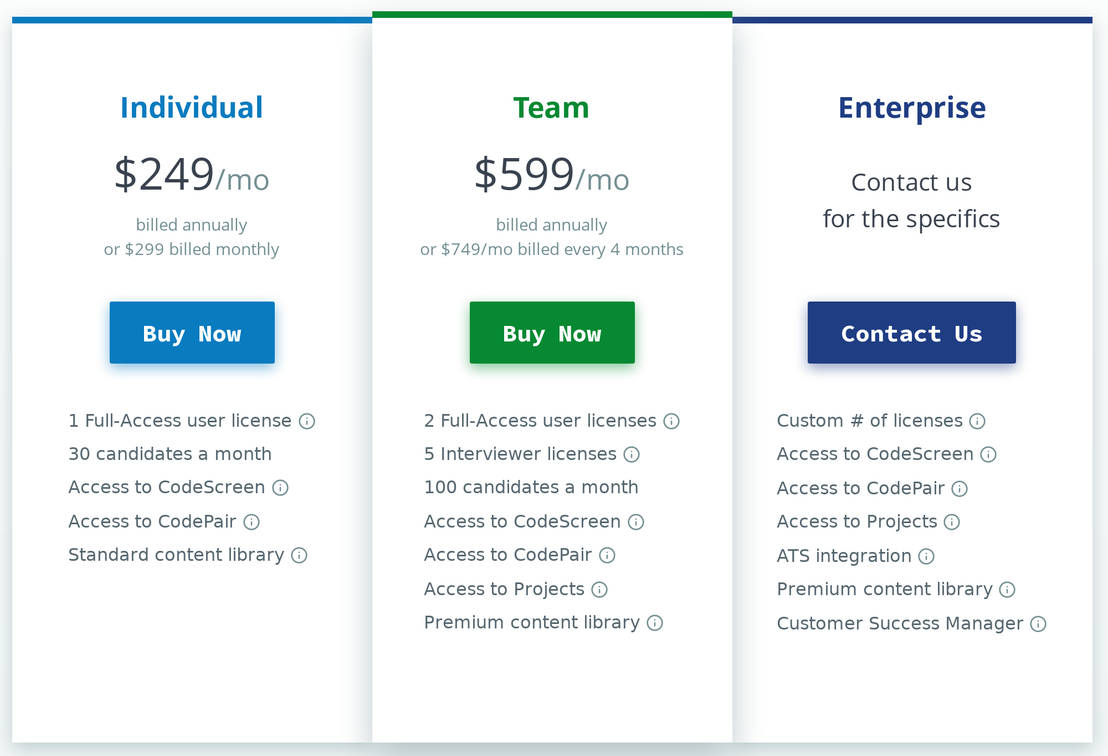This screenshot has height=756, width=1108.
Task: Select the Team plan heading
Action: coord(551,107)
